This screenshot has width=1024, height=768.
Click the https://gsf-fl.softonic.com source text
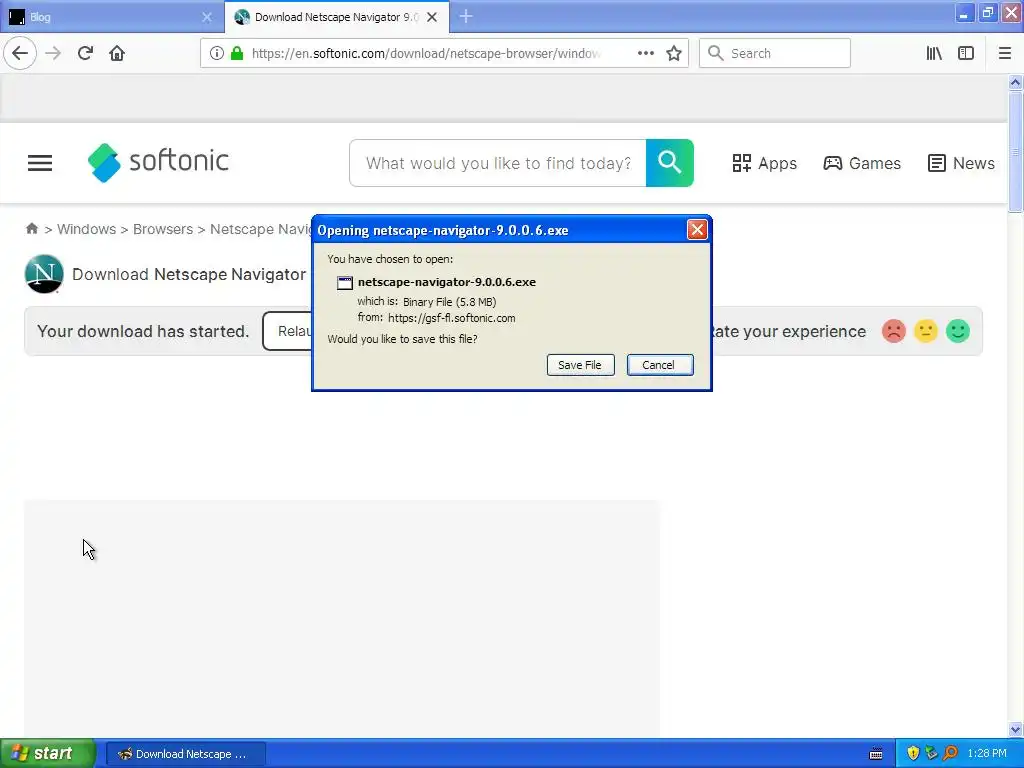(x=451, y=318)
